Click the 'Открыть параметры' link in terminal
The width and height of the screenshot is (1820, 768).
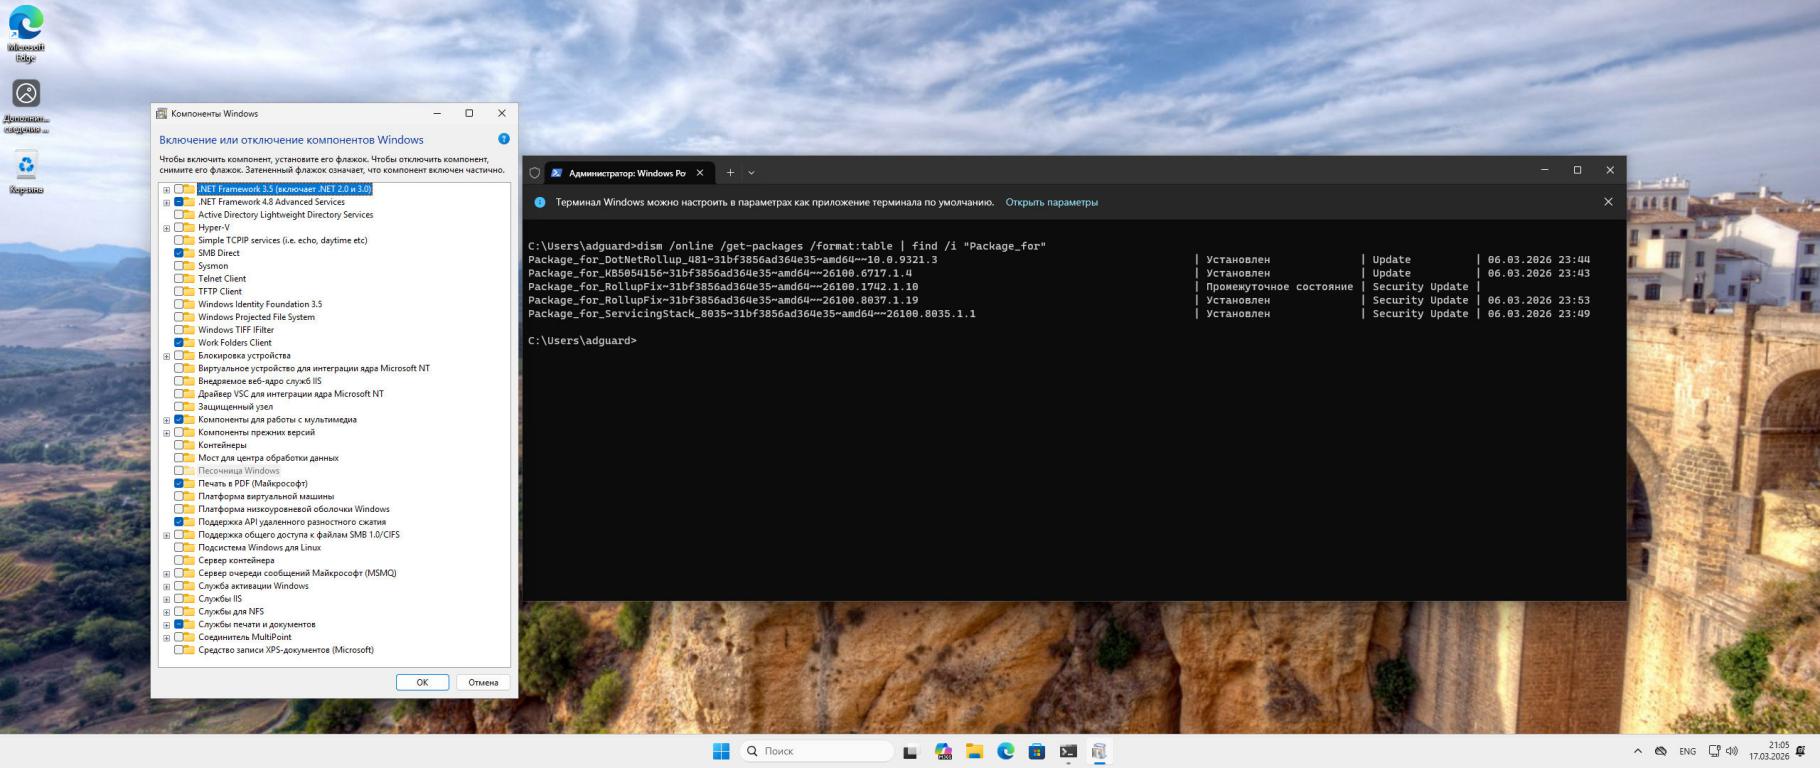pos(1051,202)
